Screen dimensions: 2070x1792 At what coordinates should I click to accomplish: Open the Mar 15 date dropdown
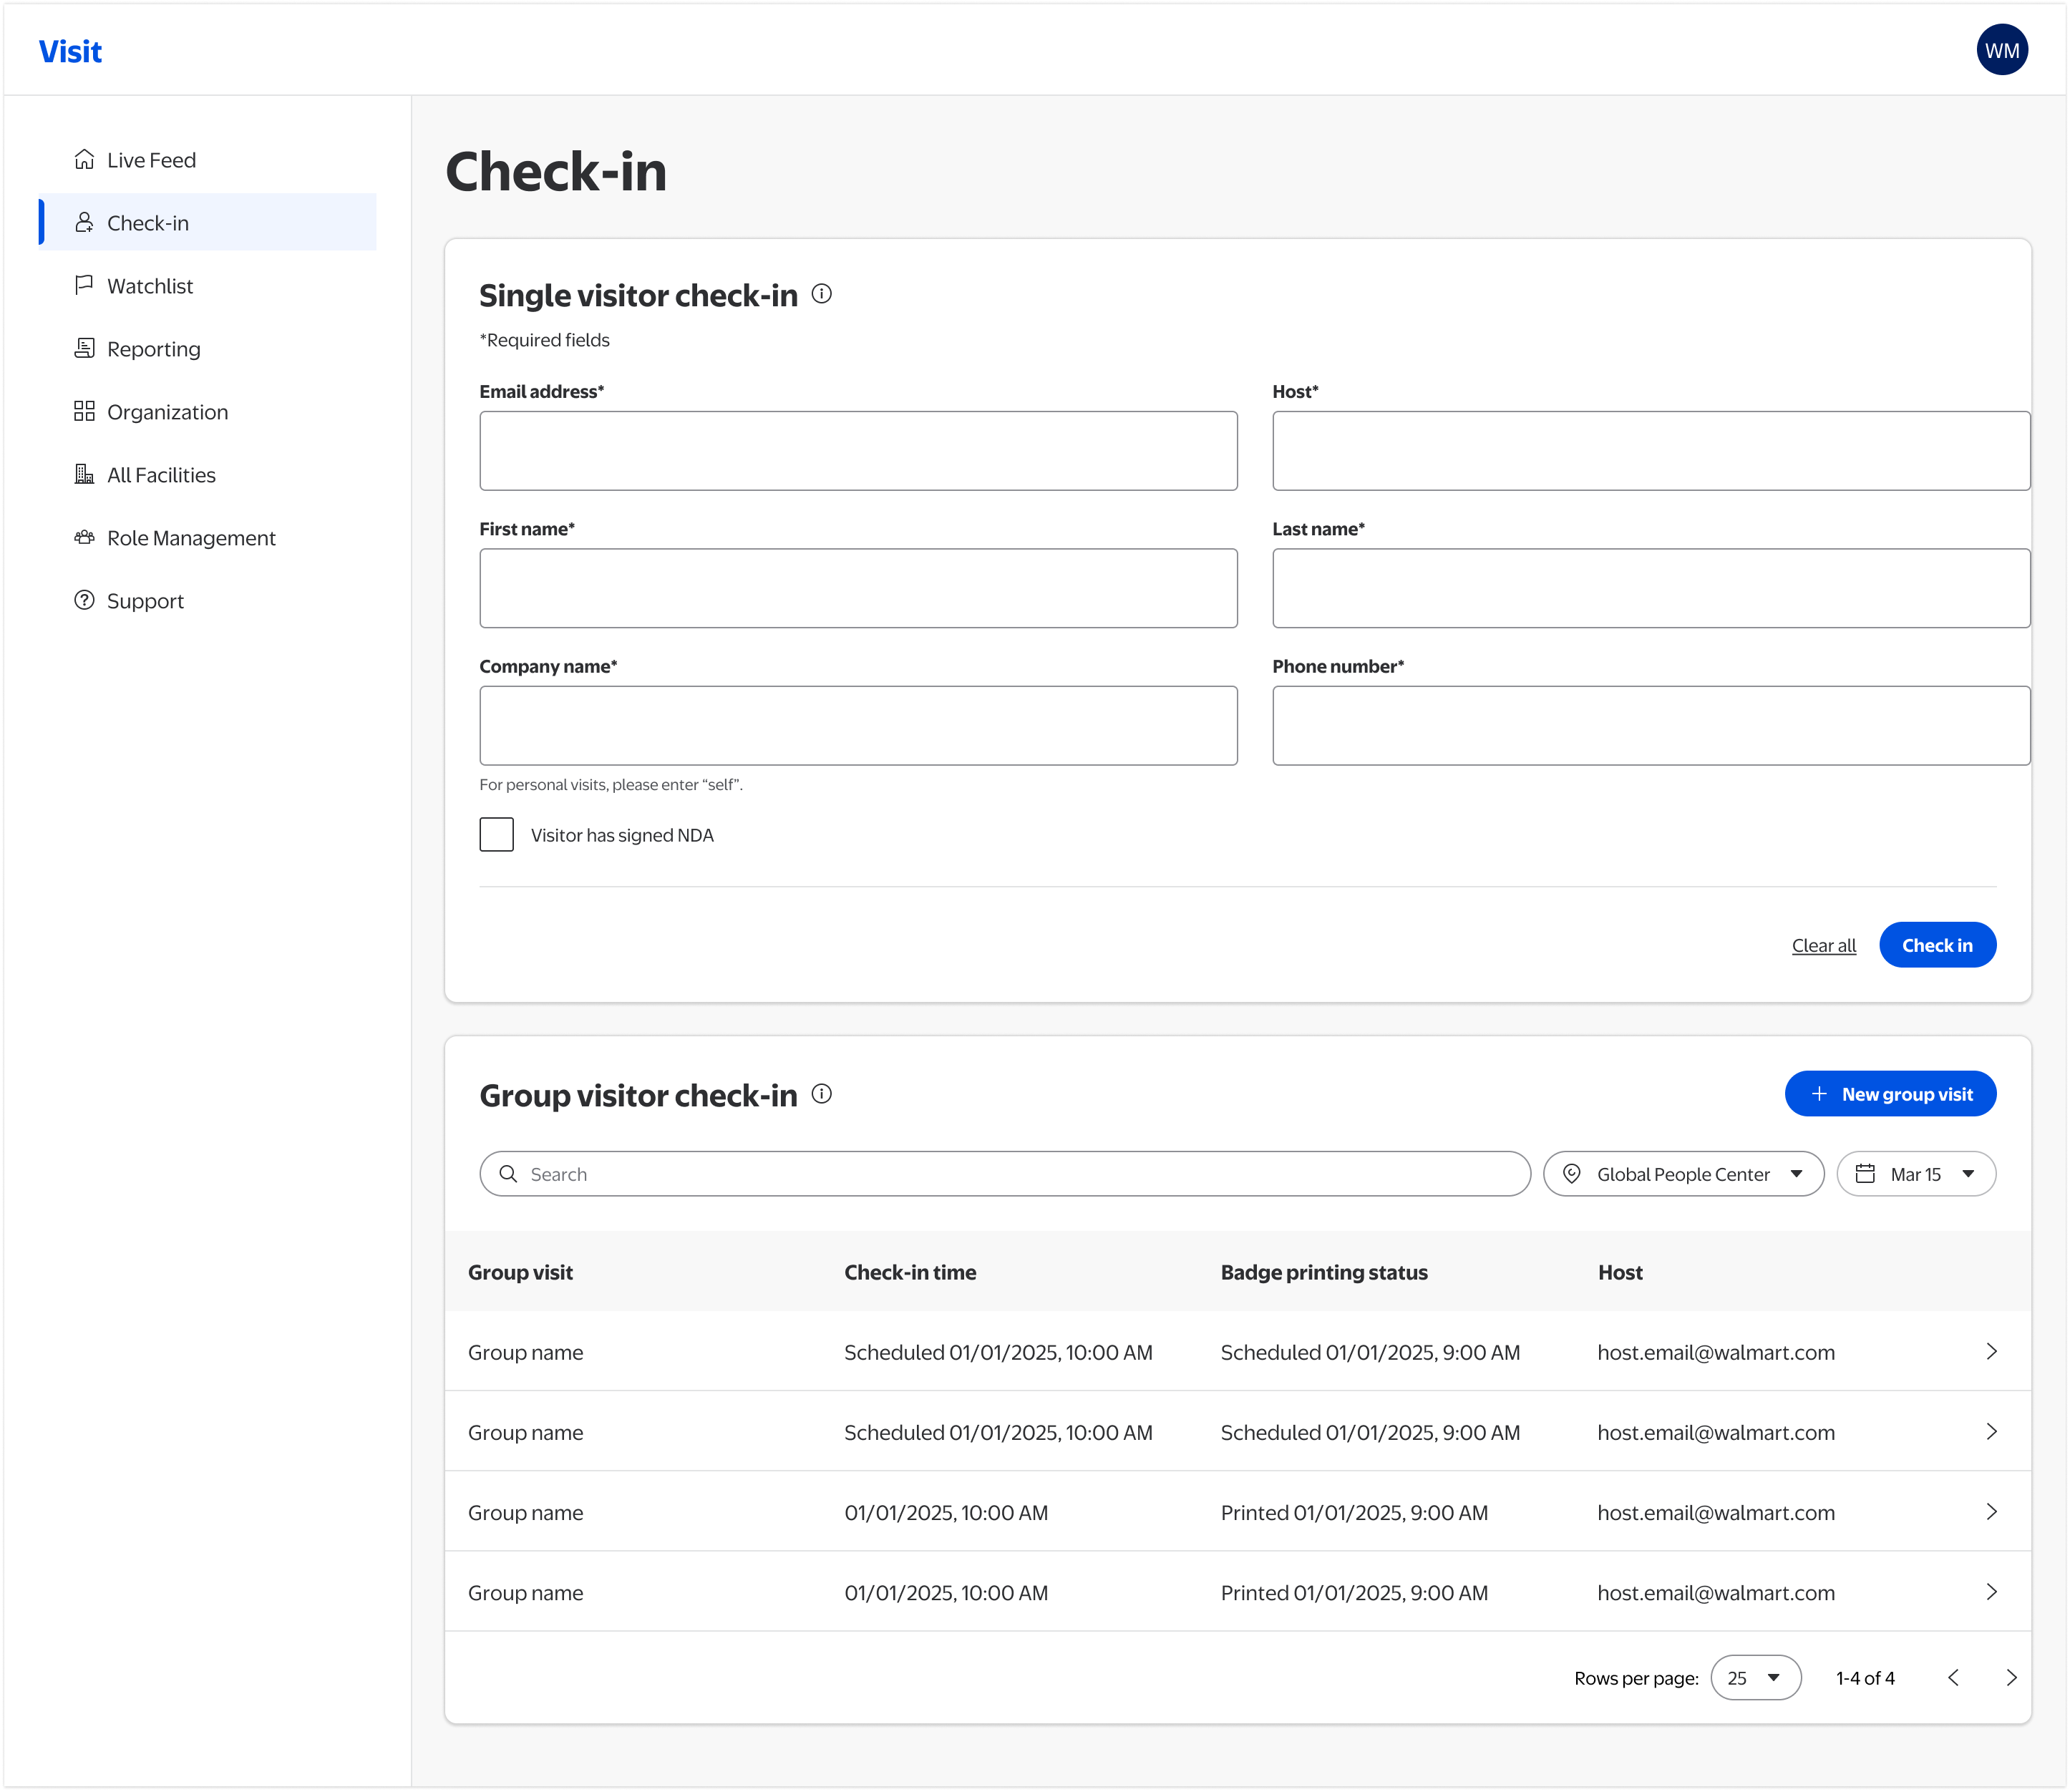click(1916, 1174)
